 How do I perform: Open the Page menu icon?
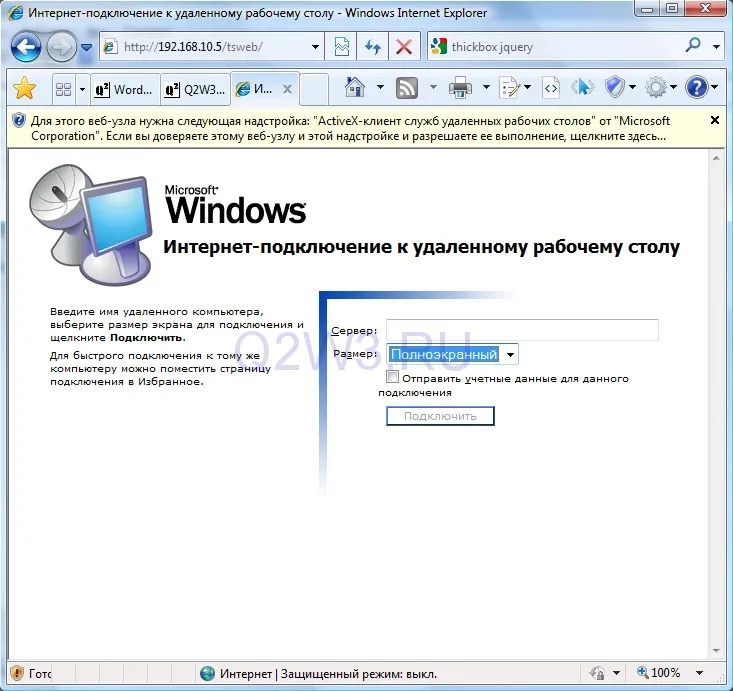point(510,88)
